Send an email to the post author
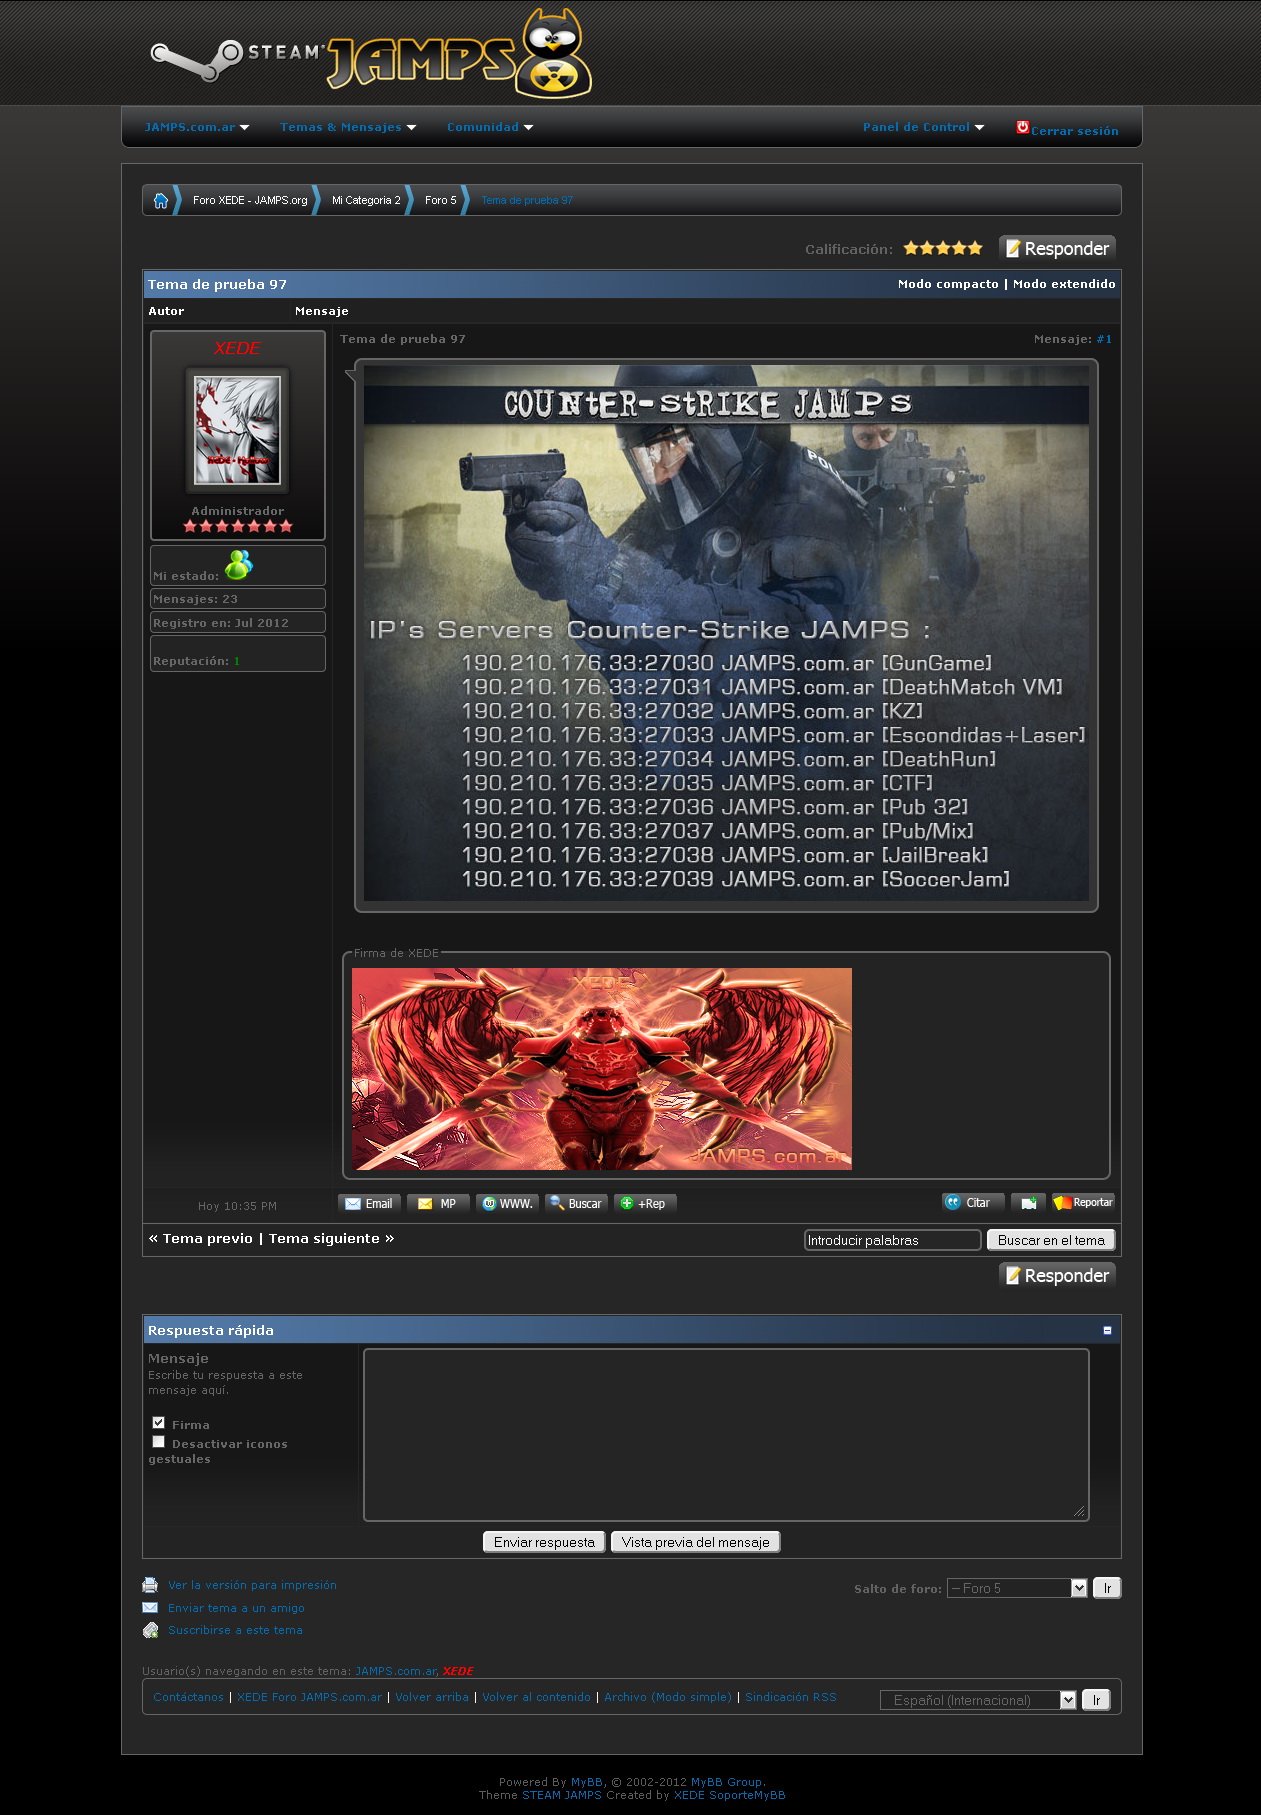This screenshot has height=1815, width=1261. click(369, 1203)
